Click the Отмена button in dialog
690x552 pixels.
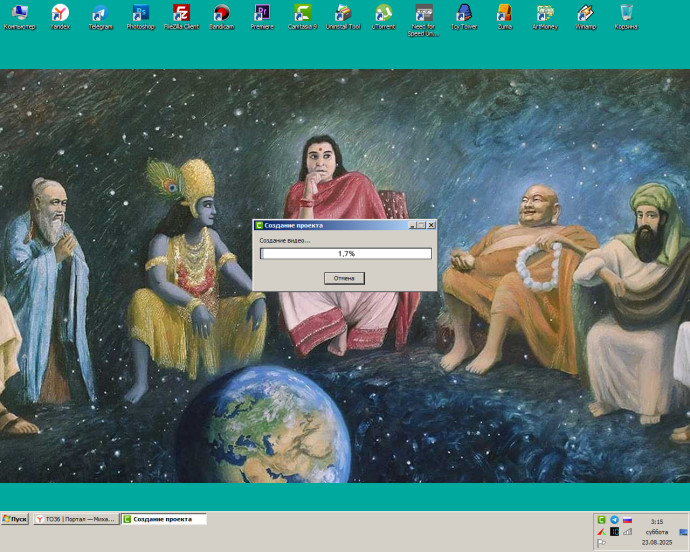[344, 278]
